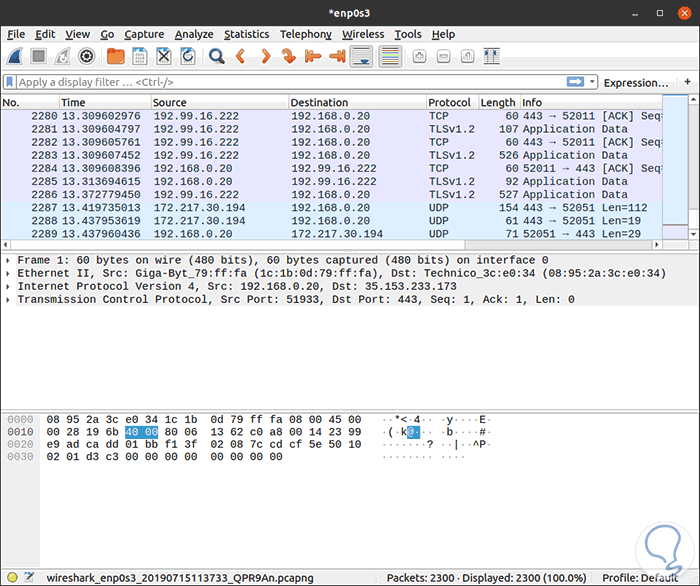
Task: Sort packets by Source column
Action: pos(220,103)
